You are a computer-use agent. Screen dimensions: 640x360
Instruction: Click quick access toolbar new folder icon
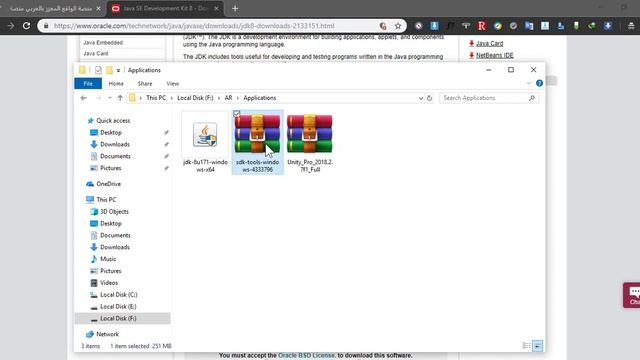point(109,70)
